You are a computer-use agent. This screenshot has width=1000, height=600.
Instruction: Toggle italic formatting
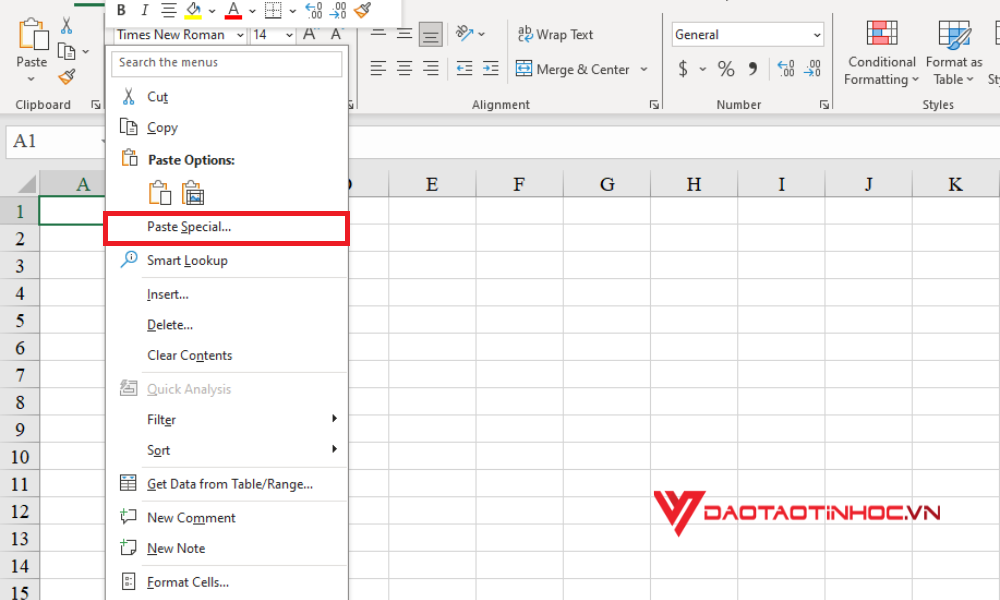(144, 11)
